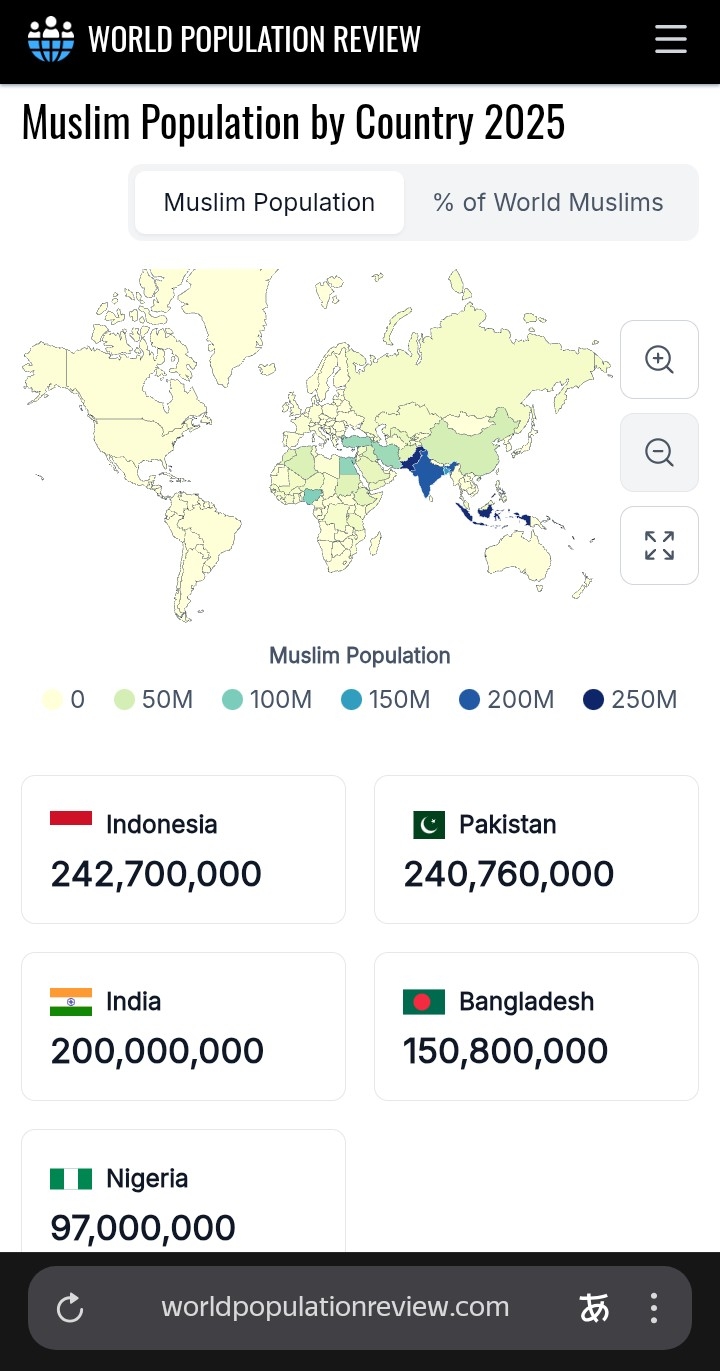
Task: Select the Muslim Population tab
Action: click(x=269, y=202)
